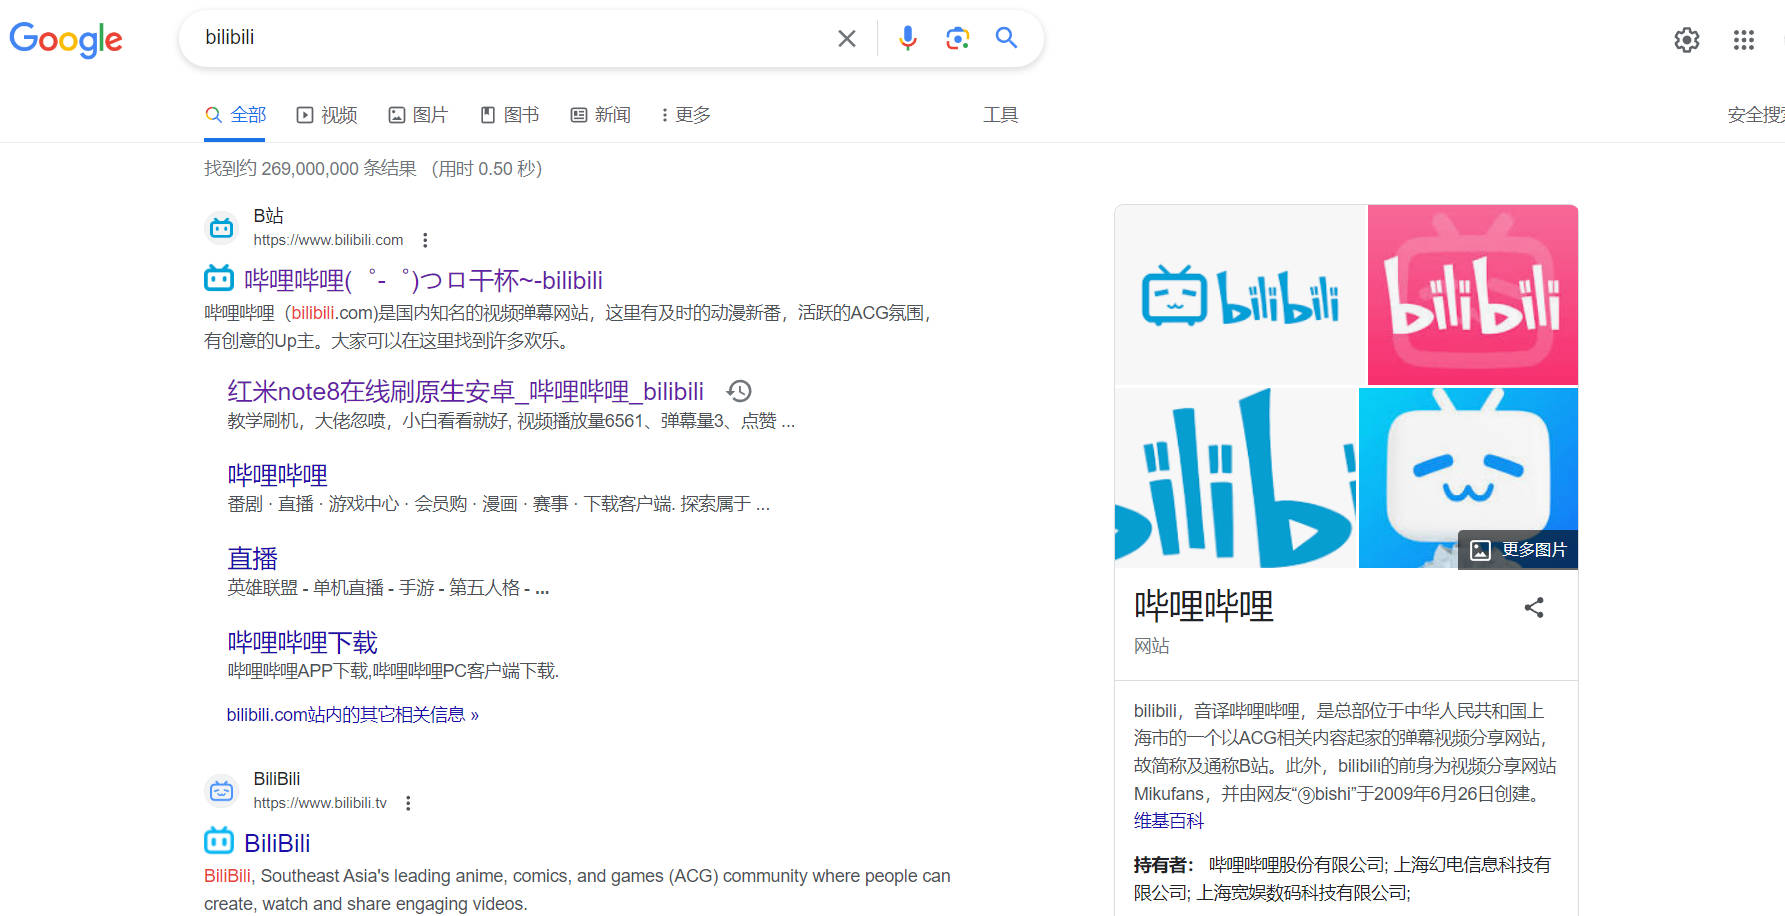1785x916 pixels.
Task: Click the blue magnifier search button
Action: coord(1006,38)
